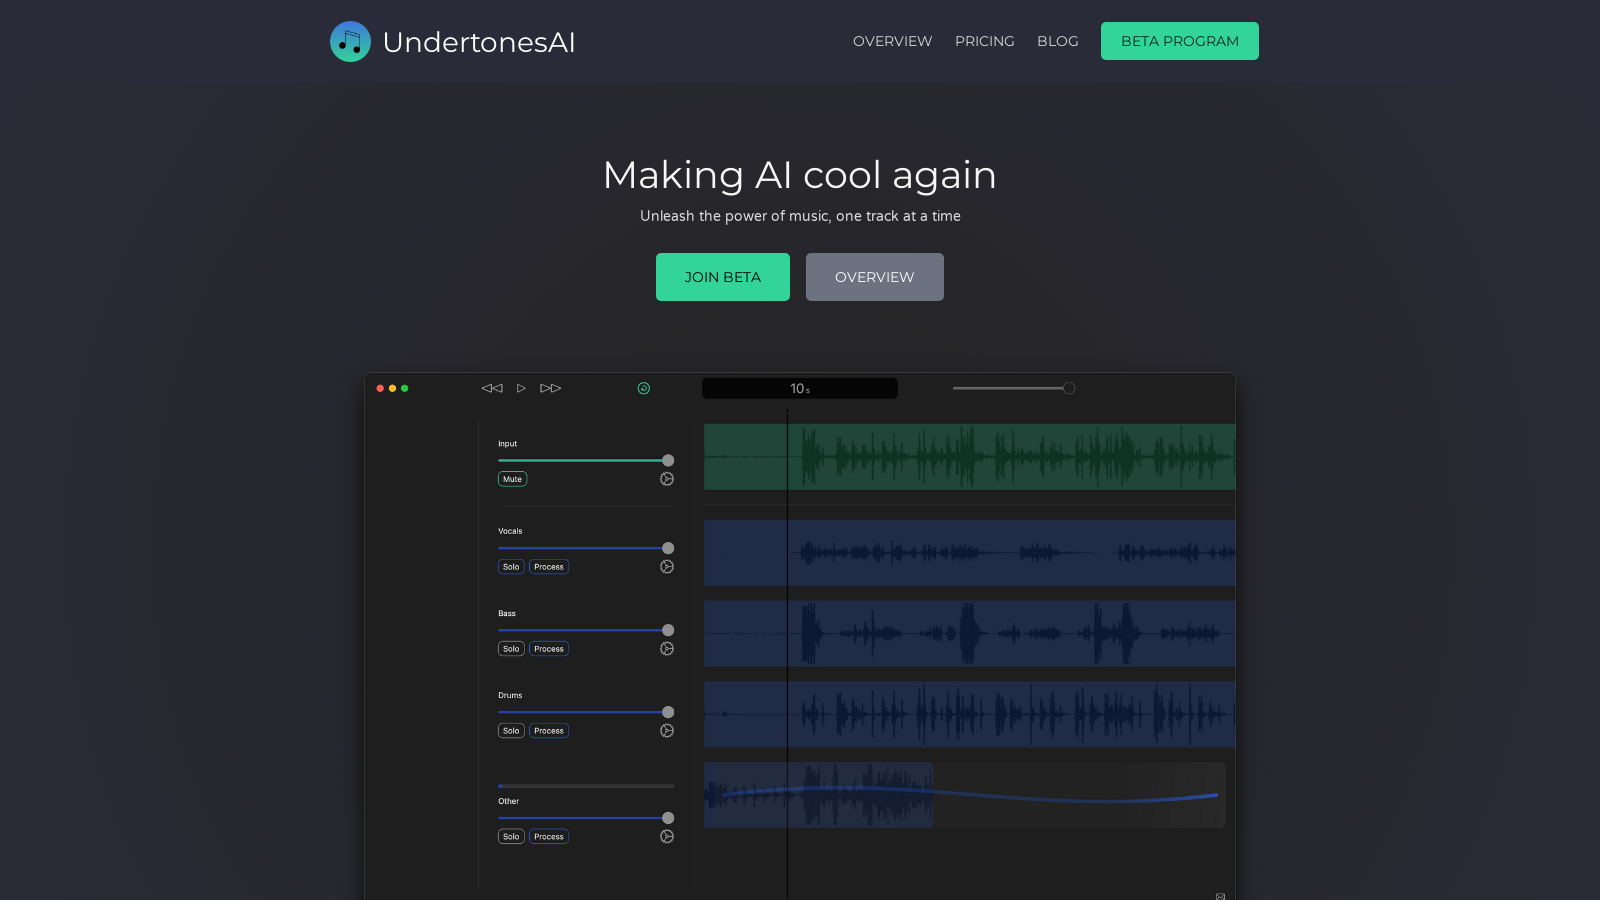Click the Other track label
This screenshot has width=1600, height=900.
(509, 801)
